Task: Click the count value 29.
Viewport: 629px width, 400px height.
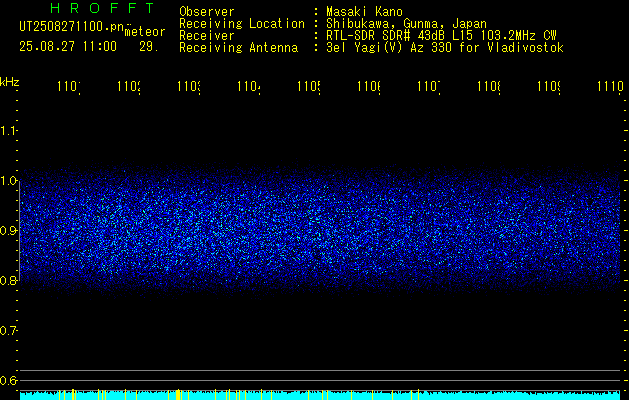Action: click(x=149, y=47)
